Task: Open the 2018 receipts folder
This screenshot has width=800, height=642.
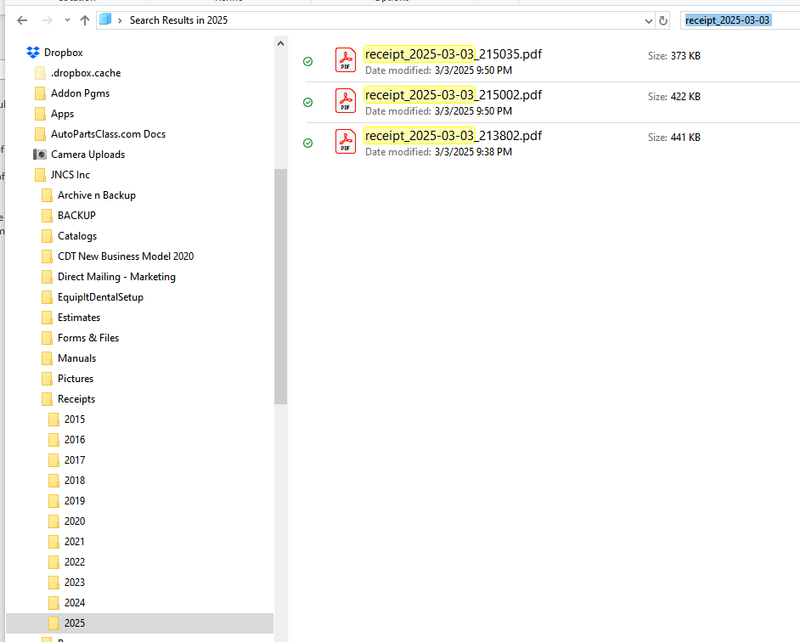Action: 74,481
